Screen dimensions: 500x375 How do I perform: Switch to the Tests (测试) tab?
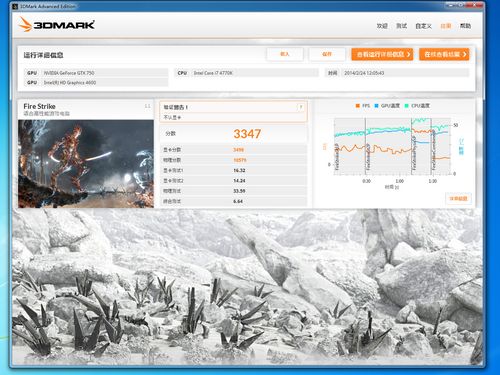[x=401, y=26]
